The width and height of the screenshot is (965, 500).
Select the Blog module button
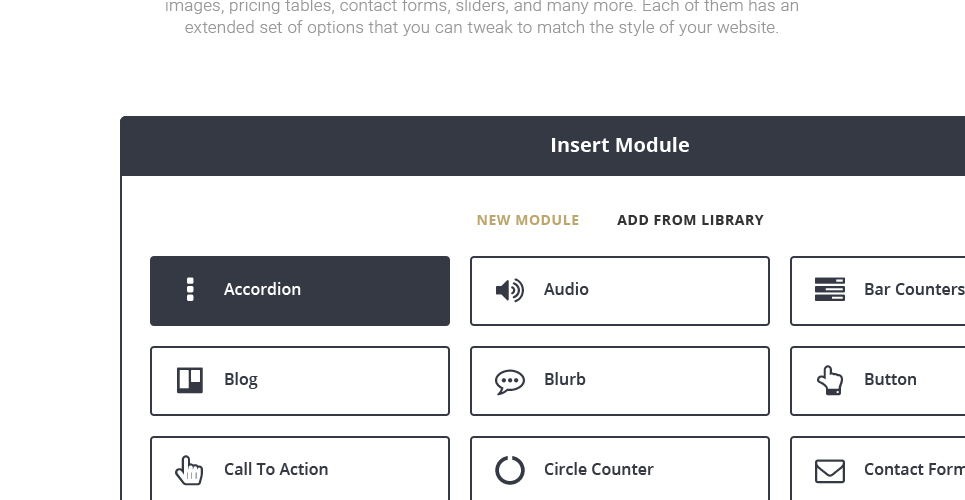300,381
